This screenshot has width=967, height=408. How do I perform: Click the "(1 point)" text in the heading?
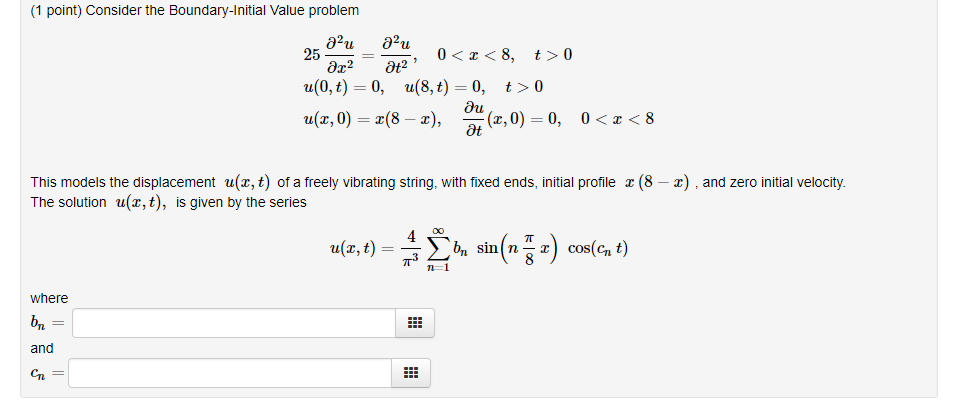point(56,10)
